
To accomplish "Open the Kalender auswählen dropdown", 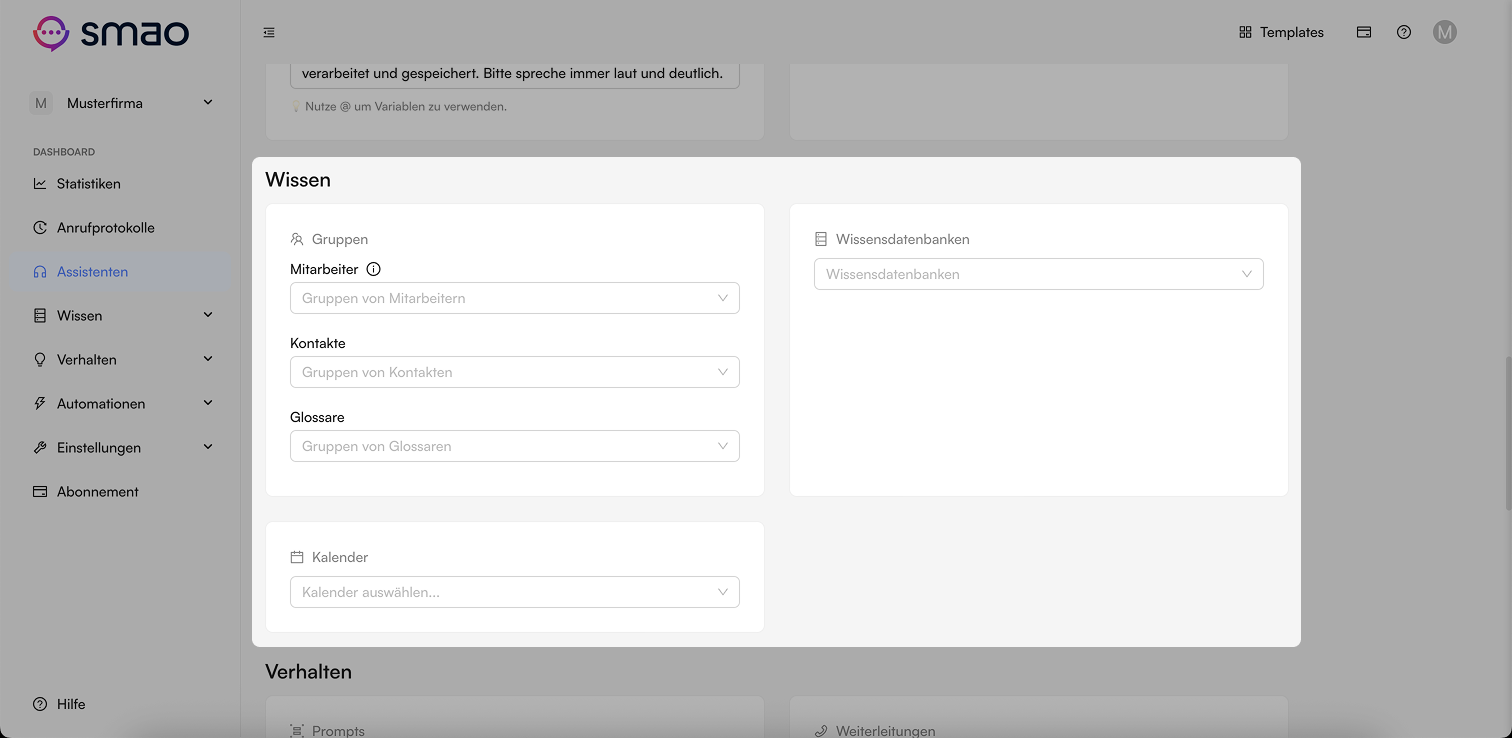I will (515, 592).
